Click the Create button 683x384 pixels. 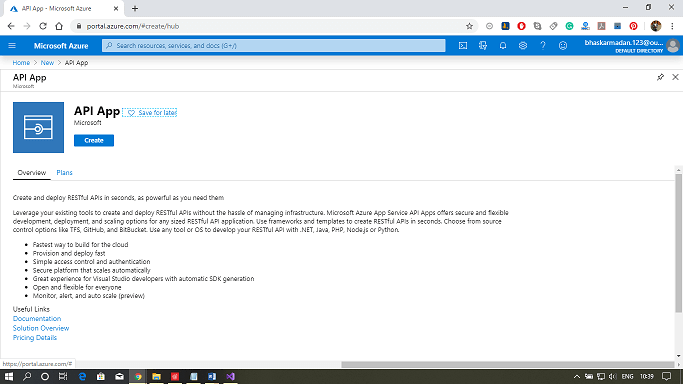[x=94, y=140]
